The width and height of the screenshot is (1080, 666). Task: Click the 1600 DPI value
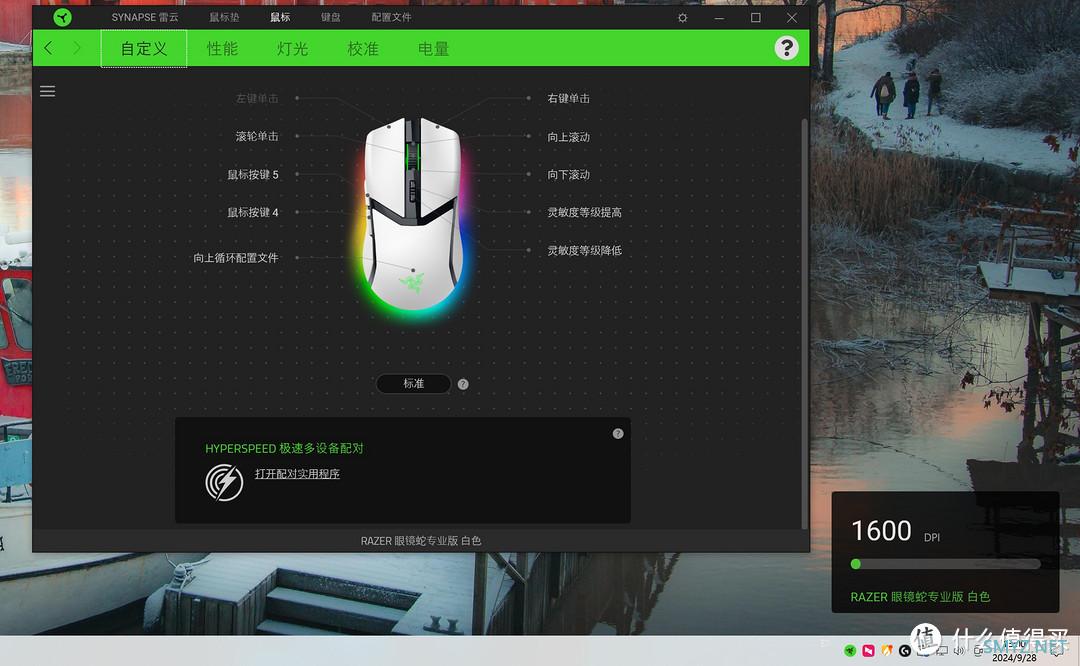coord(881,531)
